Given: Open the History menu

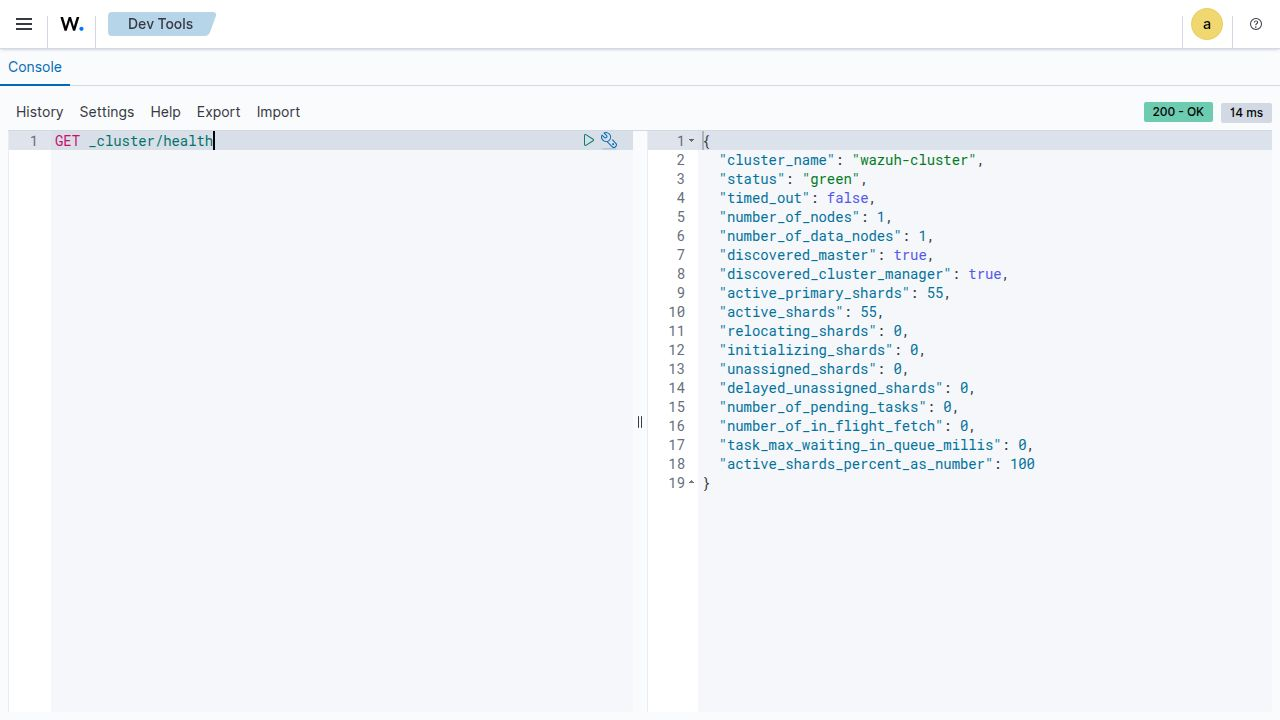Looking at the screenshot, I should pyautogui.click(x=39, y=112).
